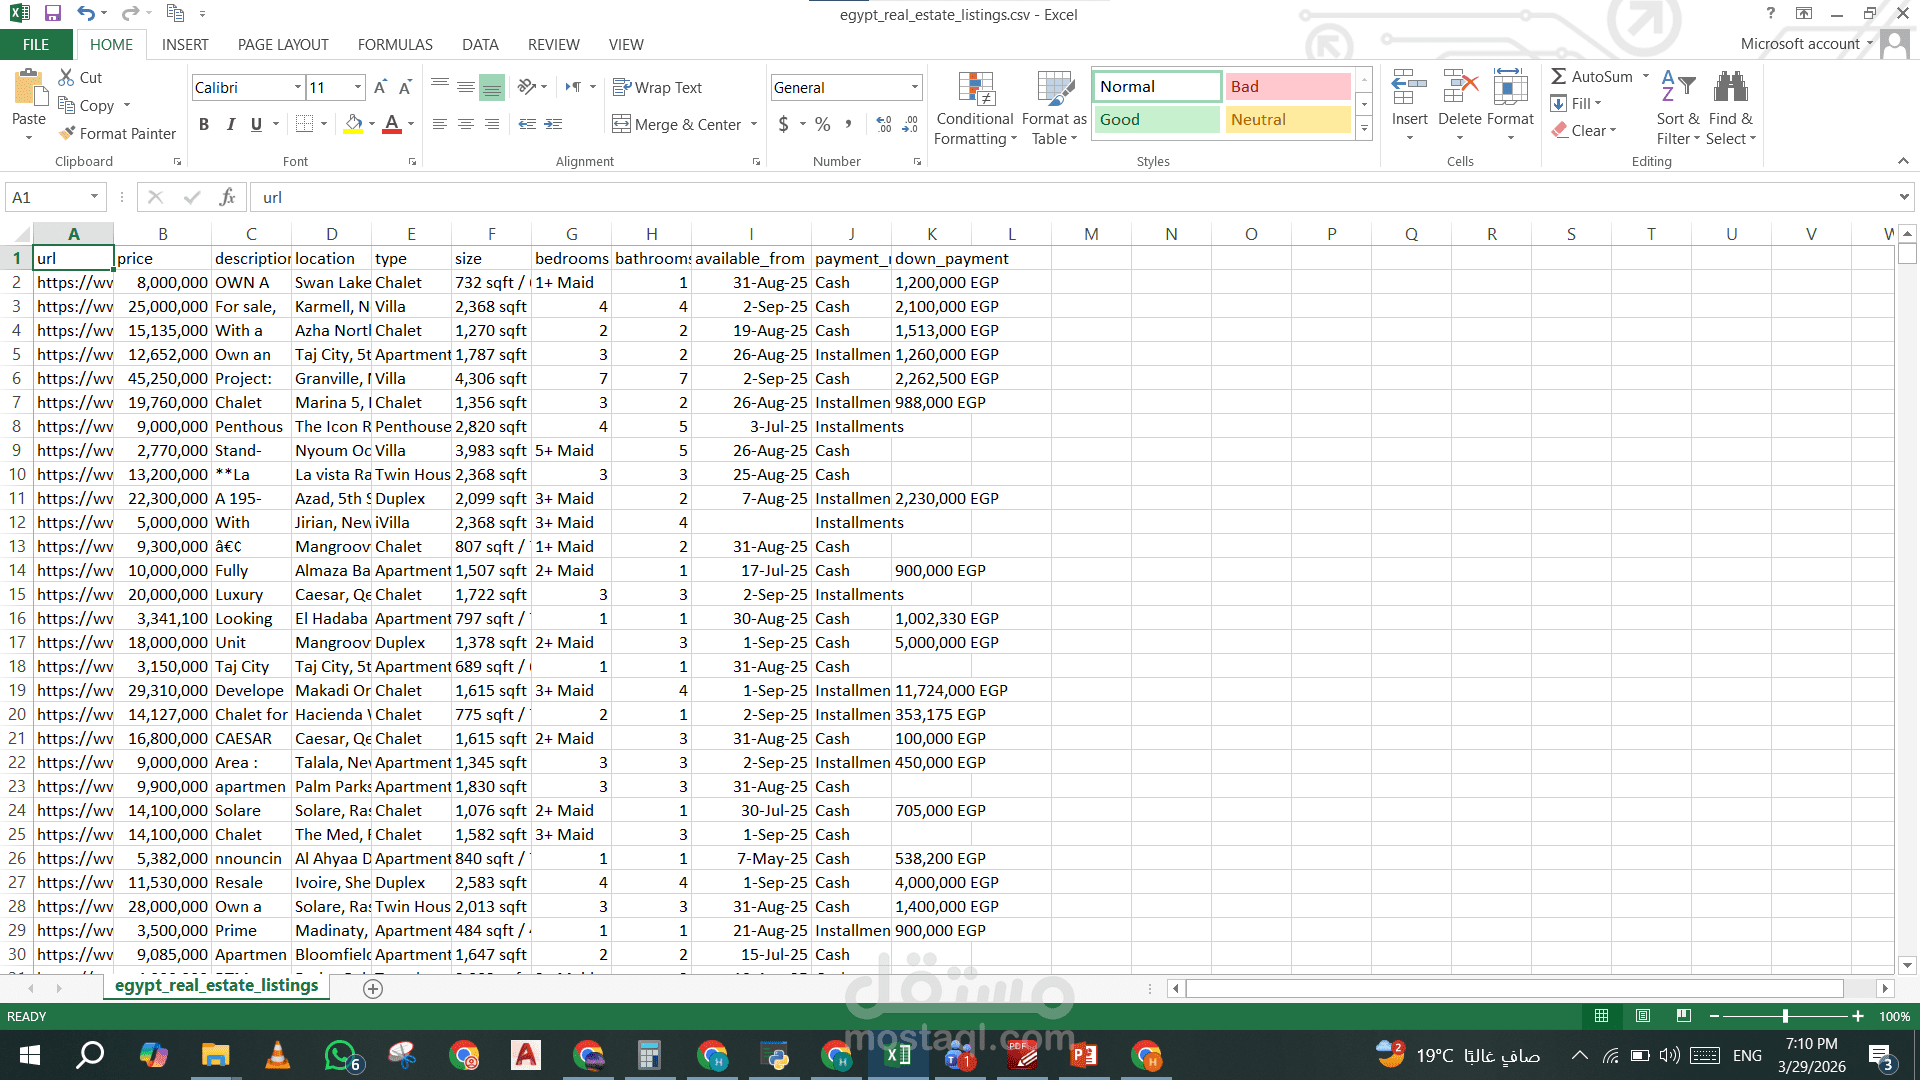Click the Copy button
This screenshot has height=1080, width=1920.
[x=87, y=105]
